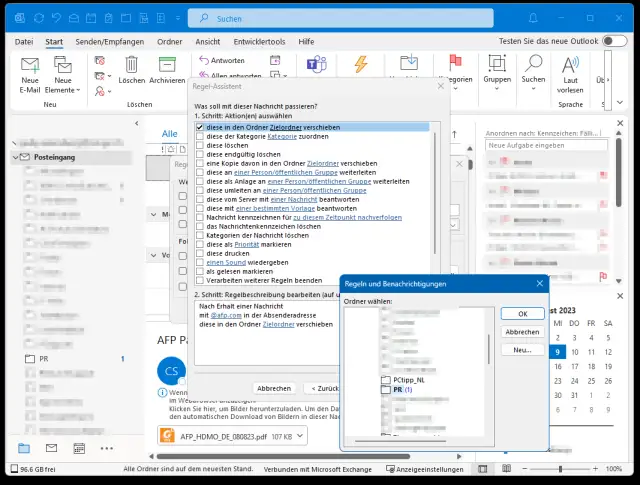Open the Suchen magnifier tool in ribbon
The image size is (640, 485).
[x=533, y=66]
